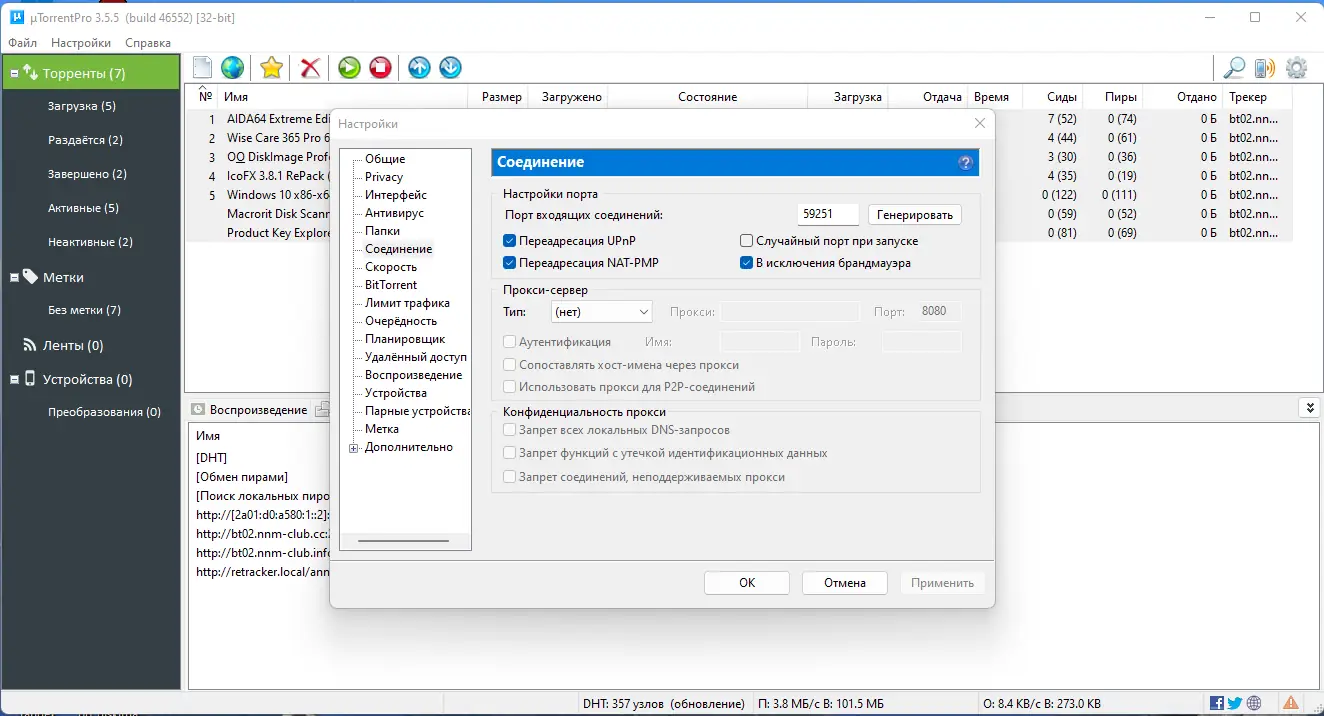The image size is (1324, 716).
Task: Select Планировщик in settings tree
Action: tap(405, 339)
